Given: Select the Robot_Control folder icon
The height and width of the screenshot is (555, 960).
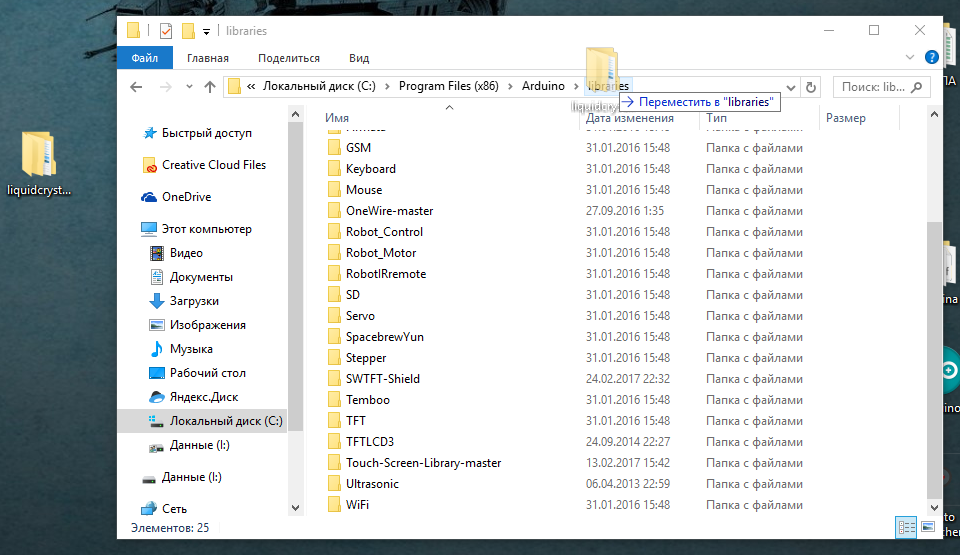Looking at the screenshot, I should [x=334, y=232].
